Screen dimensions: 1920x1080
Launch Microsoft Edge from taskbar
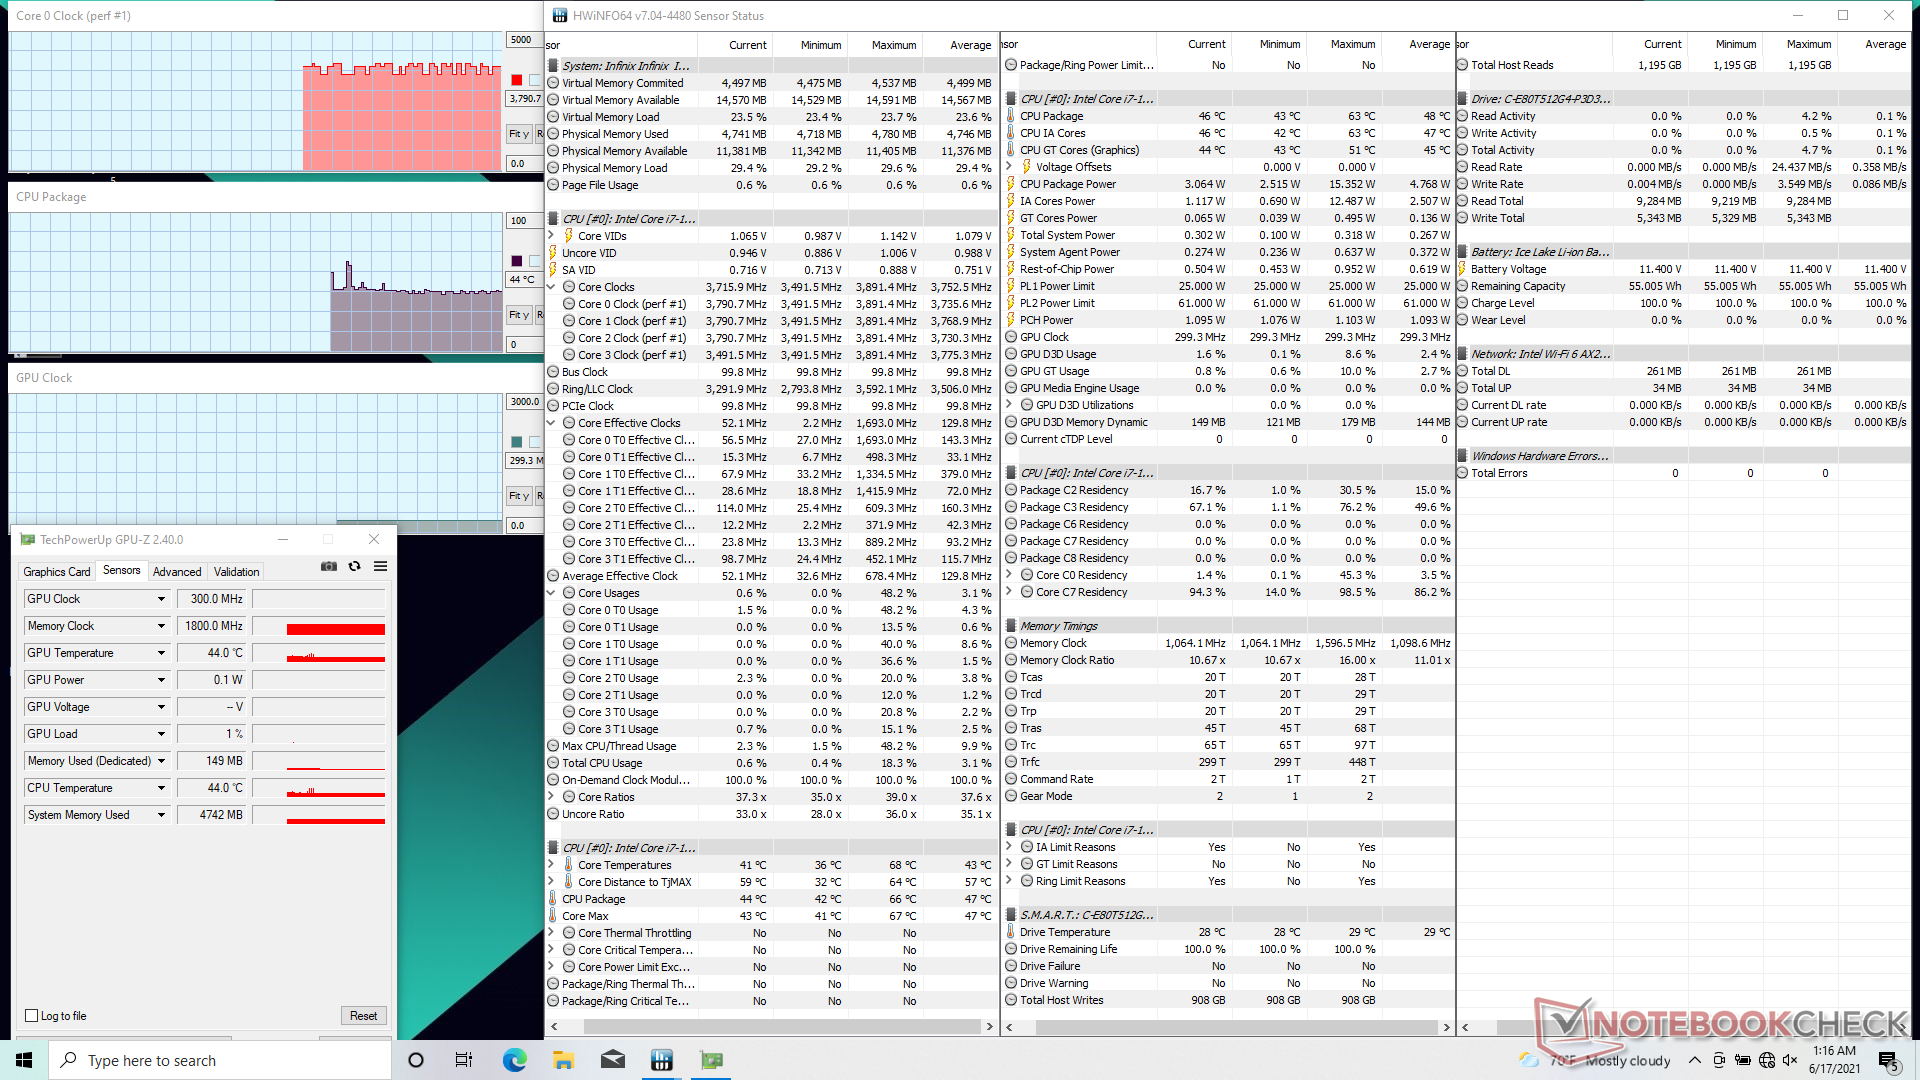coord(514,1060)
